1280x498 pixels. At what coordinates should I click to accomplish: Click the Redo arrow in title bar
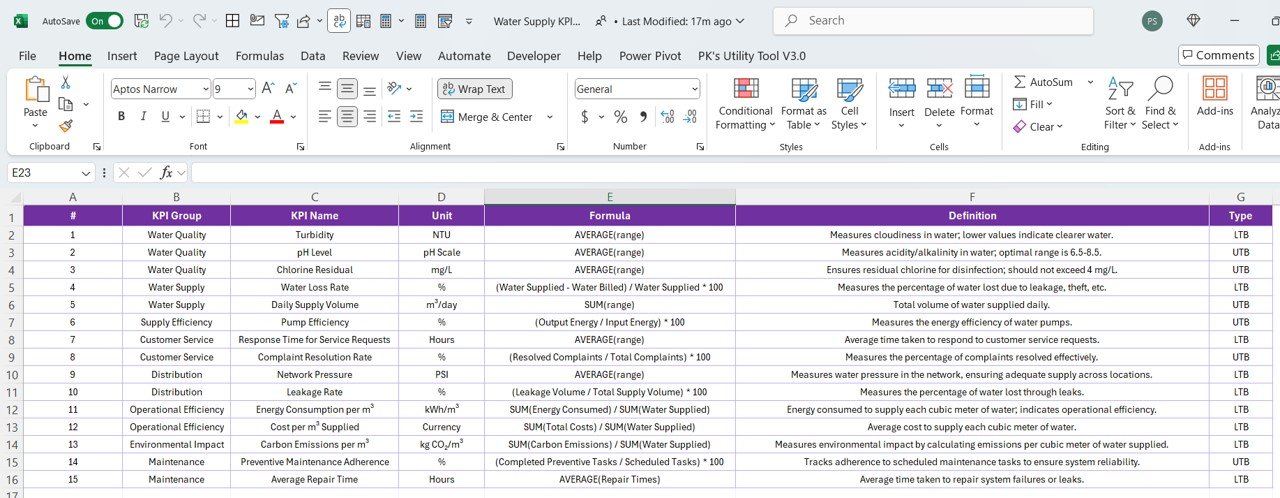[x=199, y=20]
